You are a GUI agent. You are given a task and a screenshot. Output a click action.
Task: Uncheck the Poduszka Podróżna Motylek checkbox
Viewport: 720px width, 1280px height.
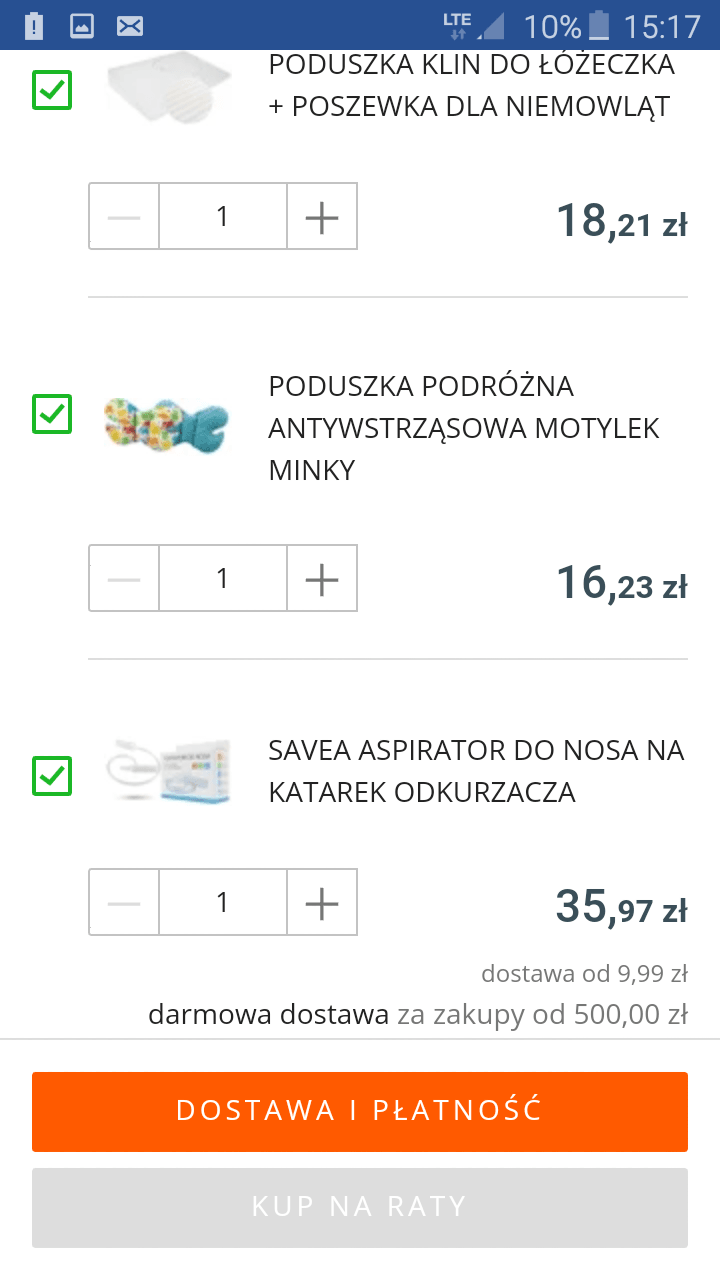click(52, 414)
